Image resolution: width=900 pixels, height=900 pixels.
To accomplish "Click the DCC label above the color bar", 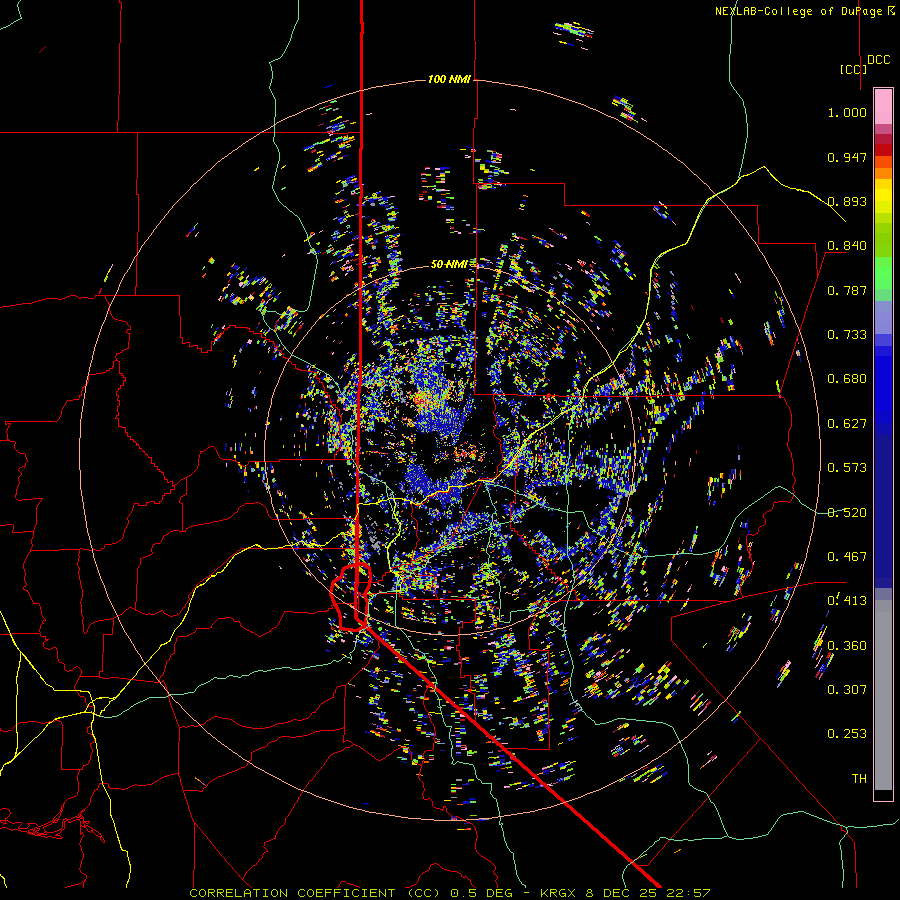I will coord(879,60).
